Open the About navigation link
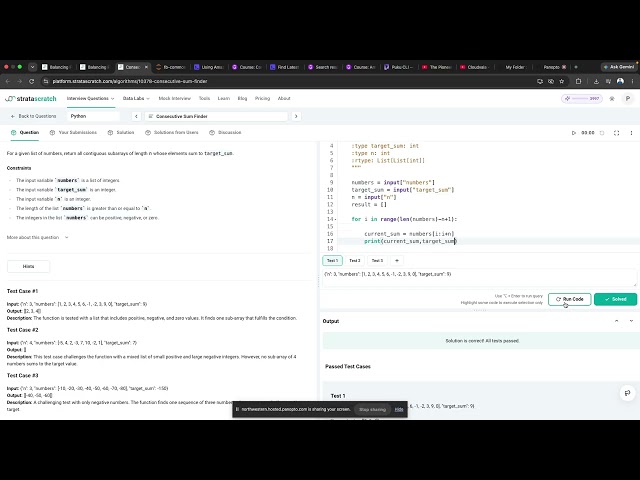Screen dimensions: 640x480 [284, 98]
